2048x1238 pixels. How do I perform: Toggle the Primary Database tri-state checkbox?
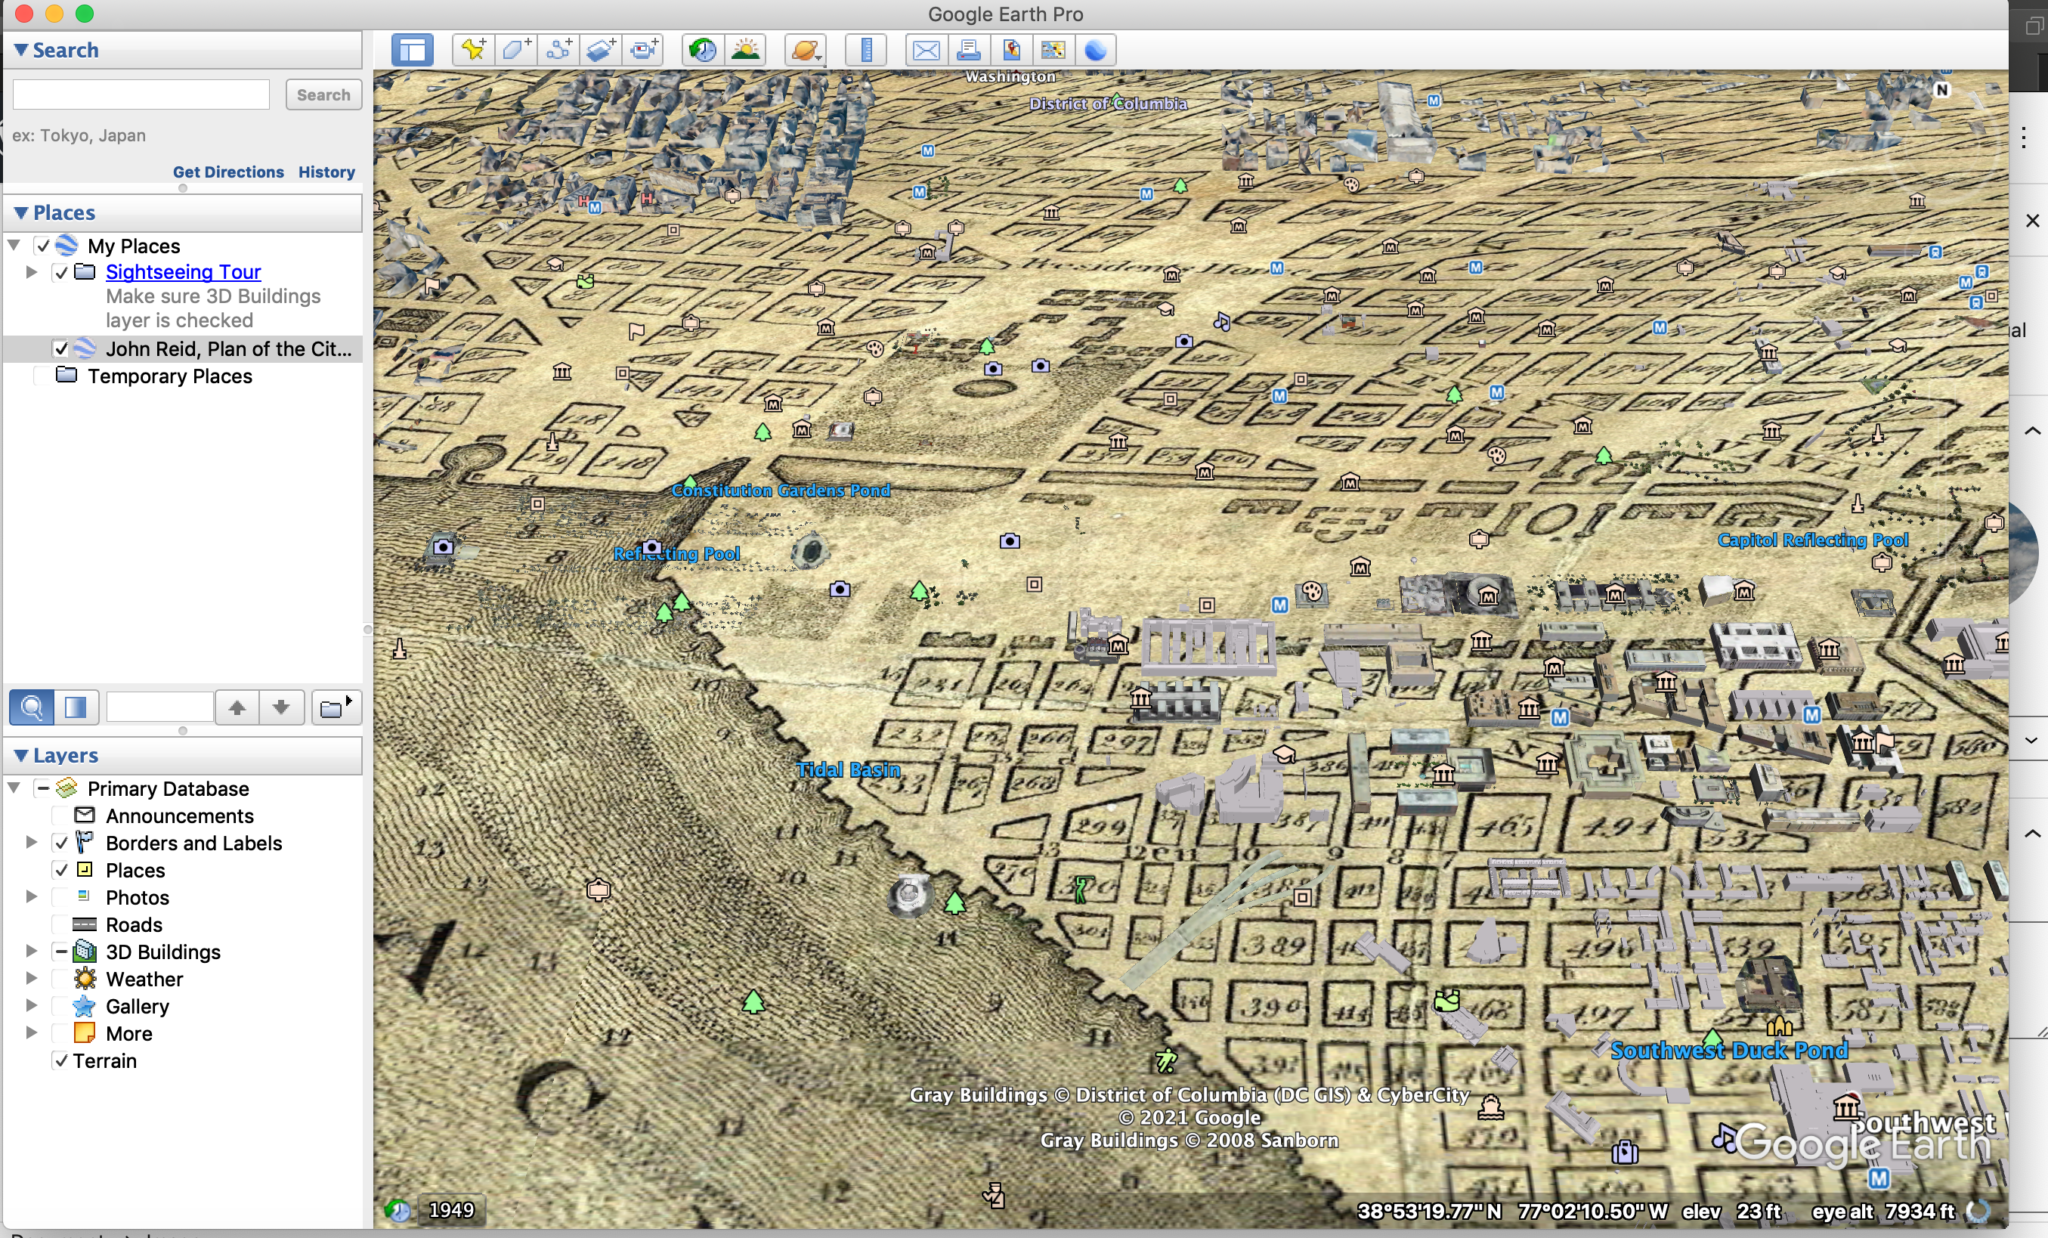tap(43, 788)
